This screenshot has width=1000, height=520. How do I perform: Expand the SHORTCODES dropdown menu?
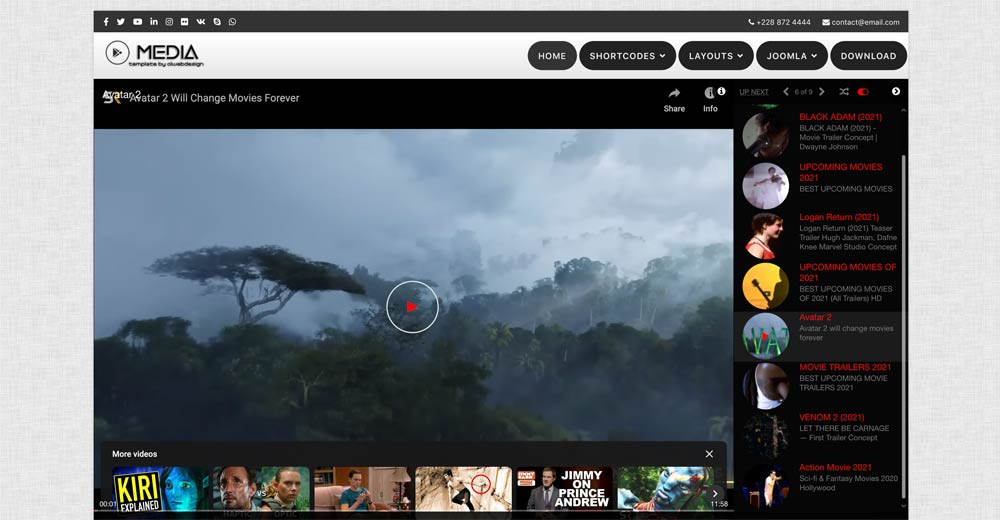coord(627,56)
